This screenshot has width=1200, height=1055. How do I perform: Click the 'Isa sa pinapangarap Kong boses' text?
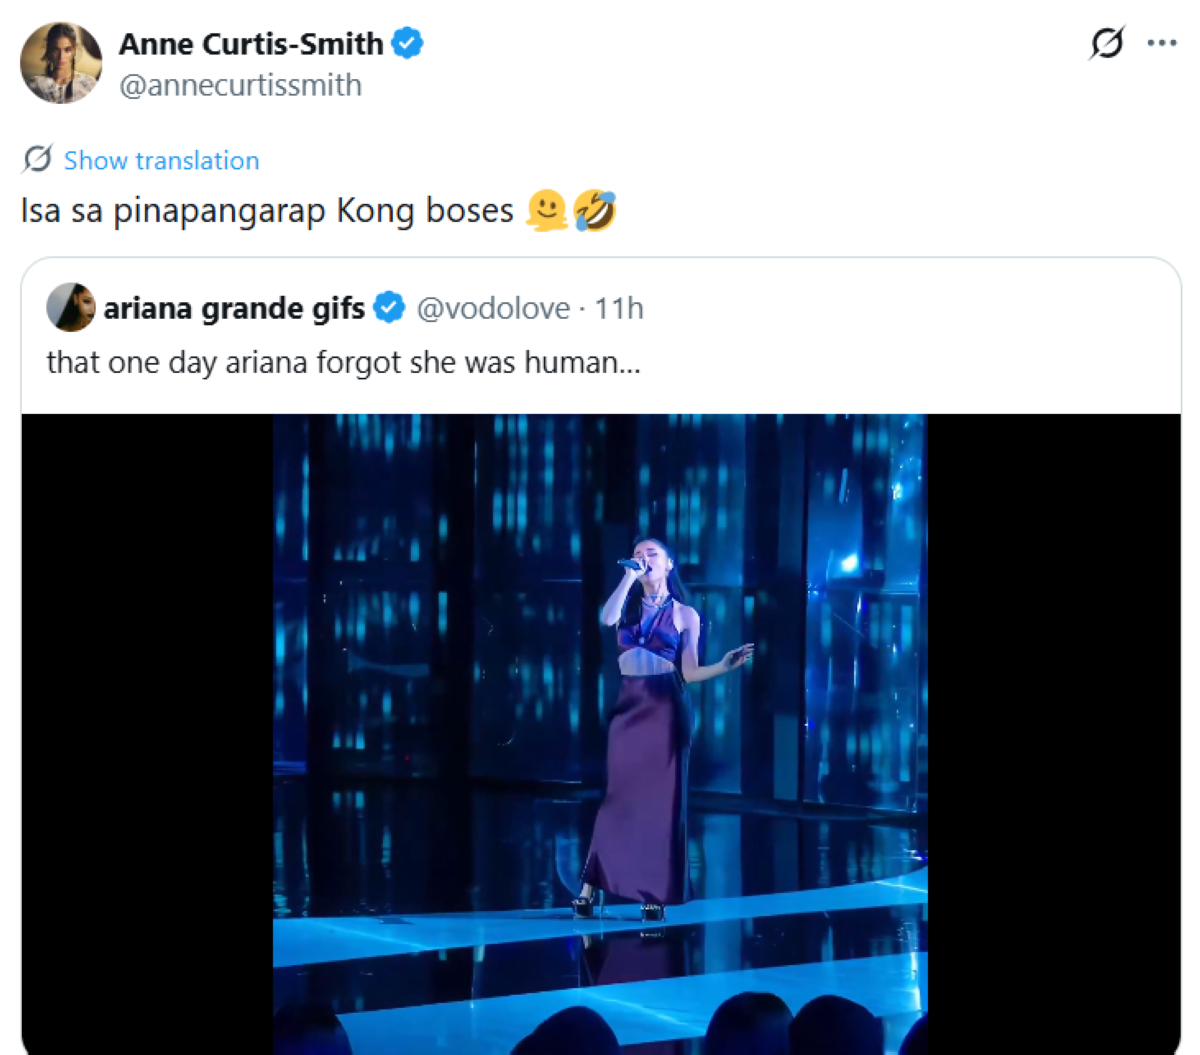[267, 212]
